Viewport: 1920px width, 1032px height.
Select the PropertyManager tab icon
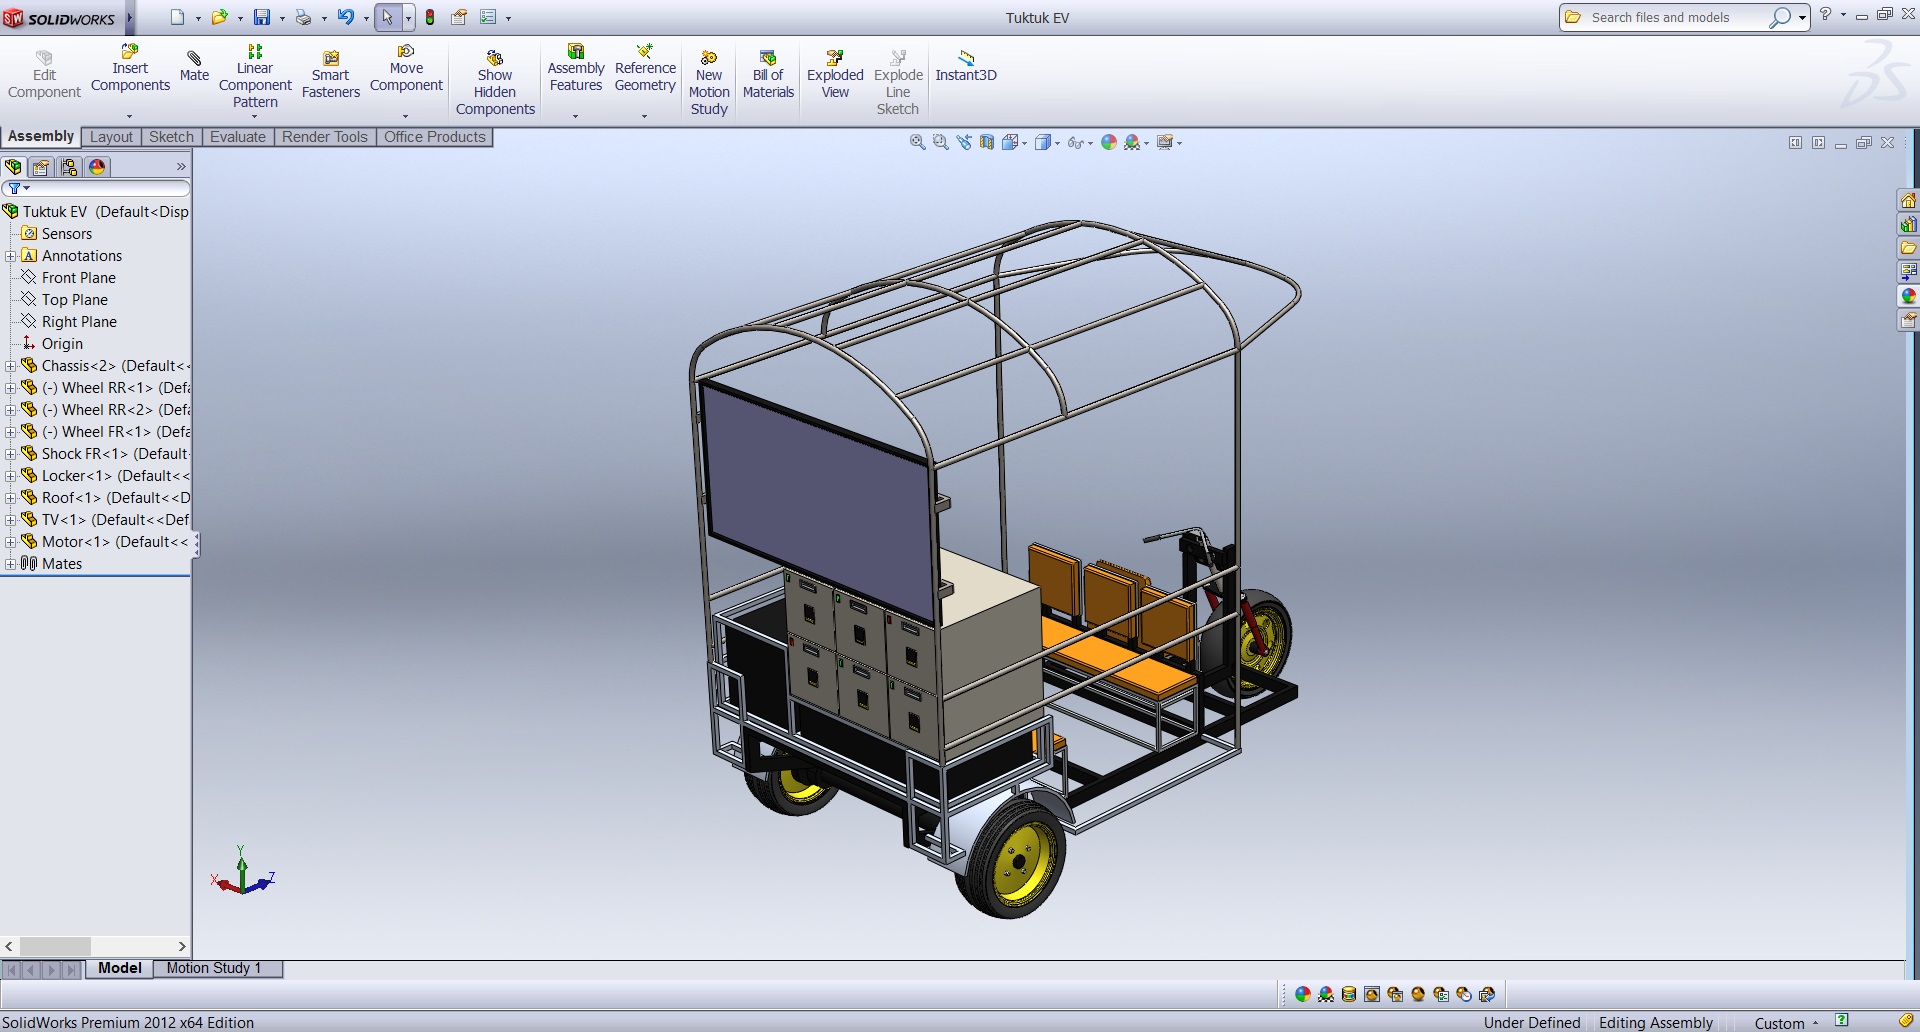pos(41,167)
